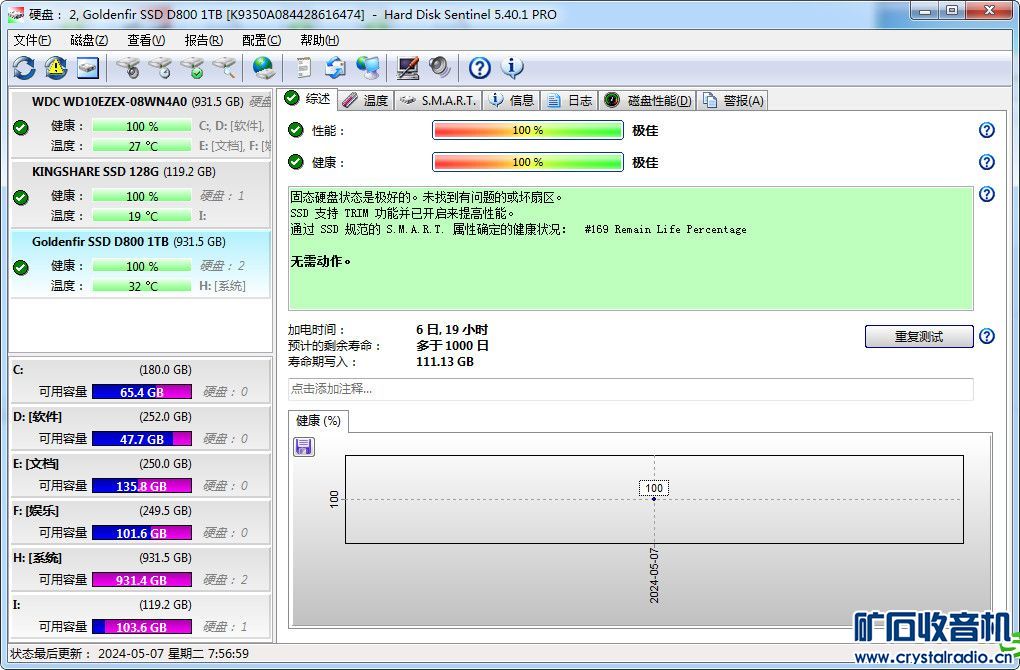Click the 27 °C temperature bar of the WDC disk

click(x=142, y=146)
